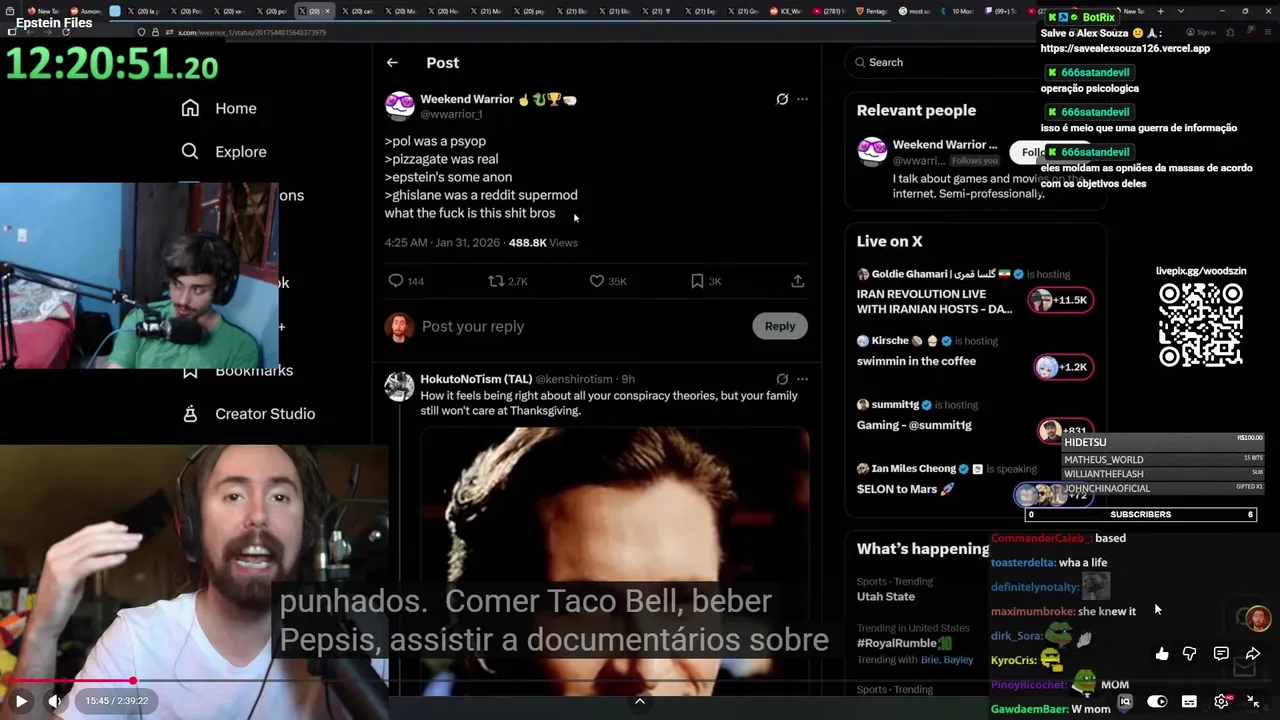Toggle the autoplay switch
The width and height of the screenshot is (1280, 720).
[x=1157, y=702]
